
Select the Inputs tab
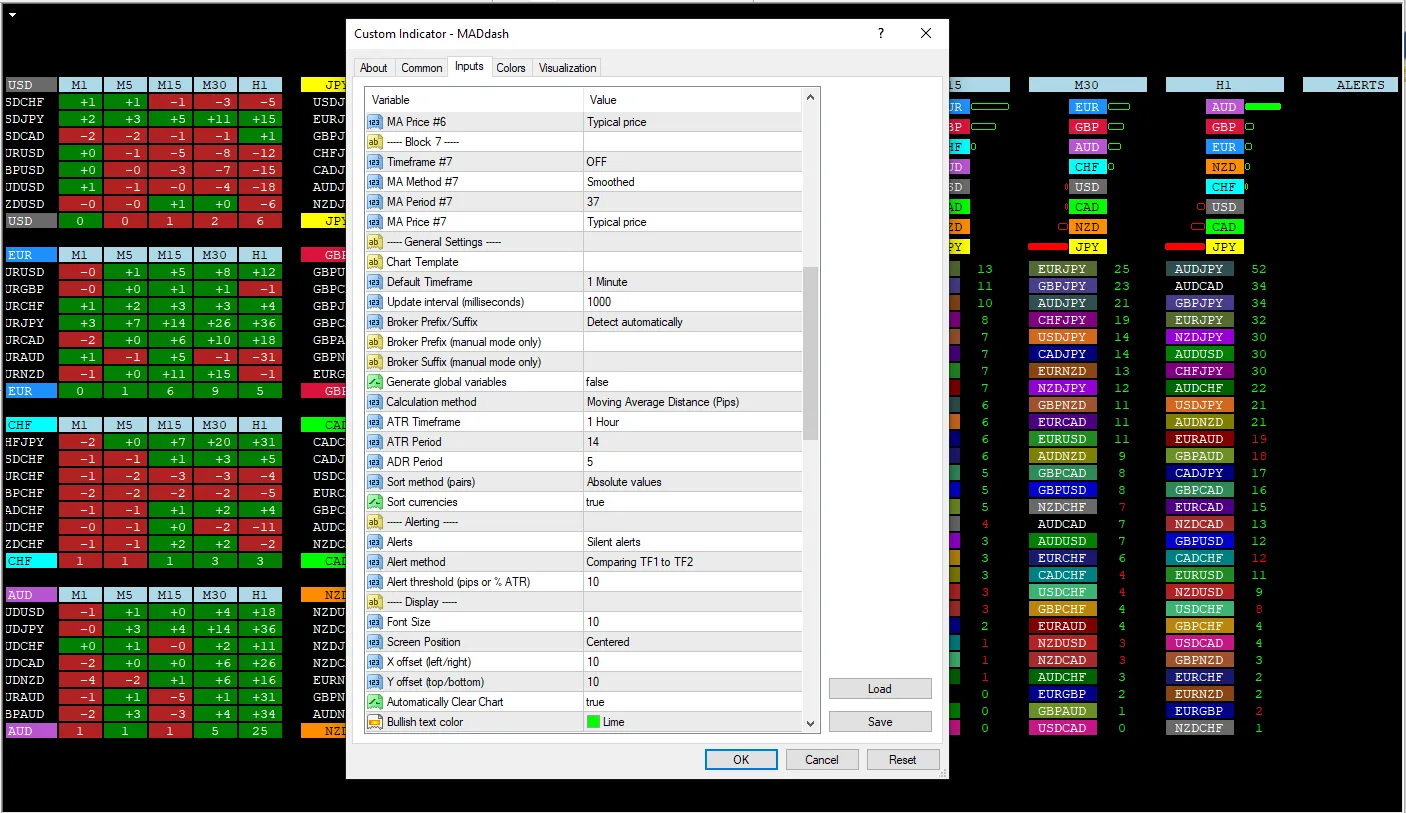pos(469,66)
